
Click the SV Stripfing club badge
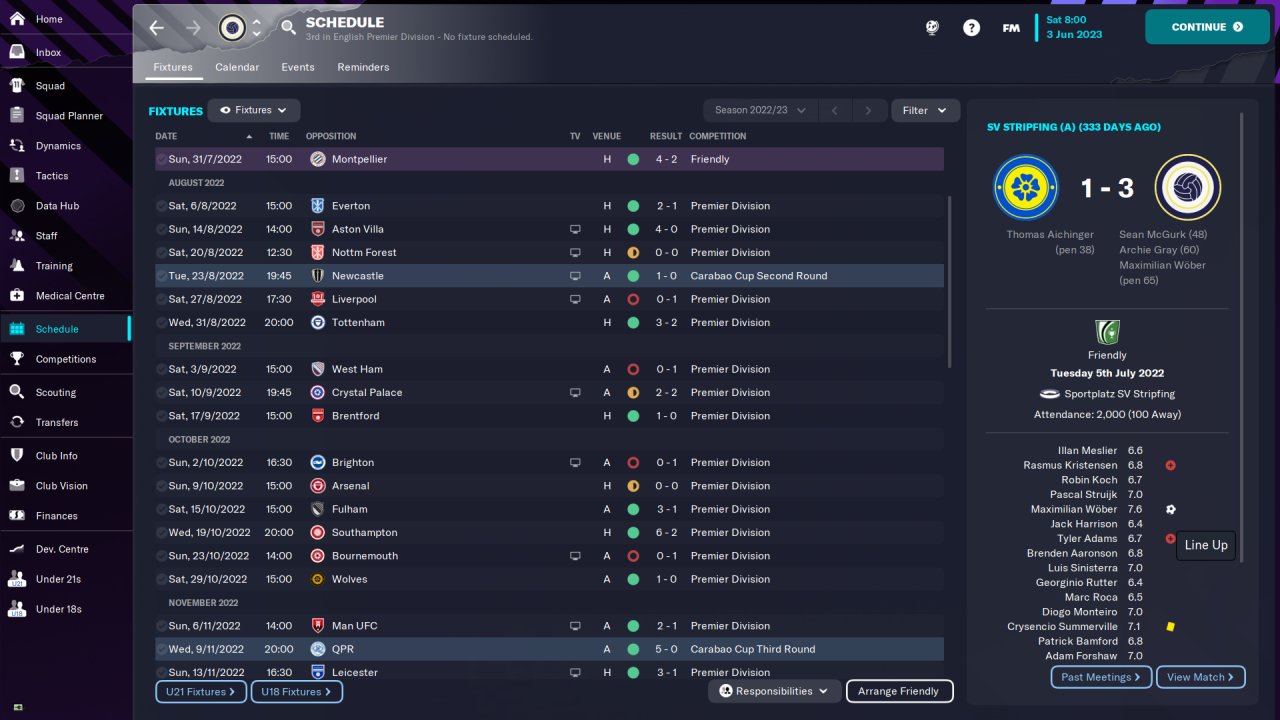click(1026, 188)
